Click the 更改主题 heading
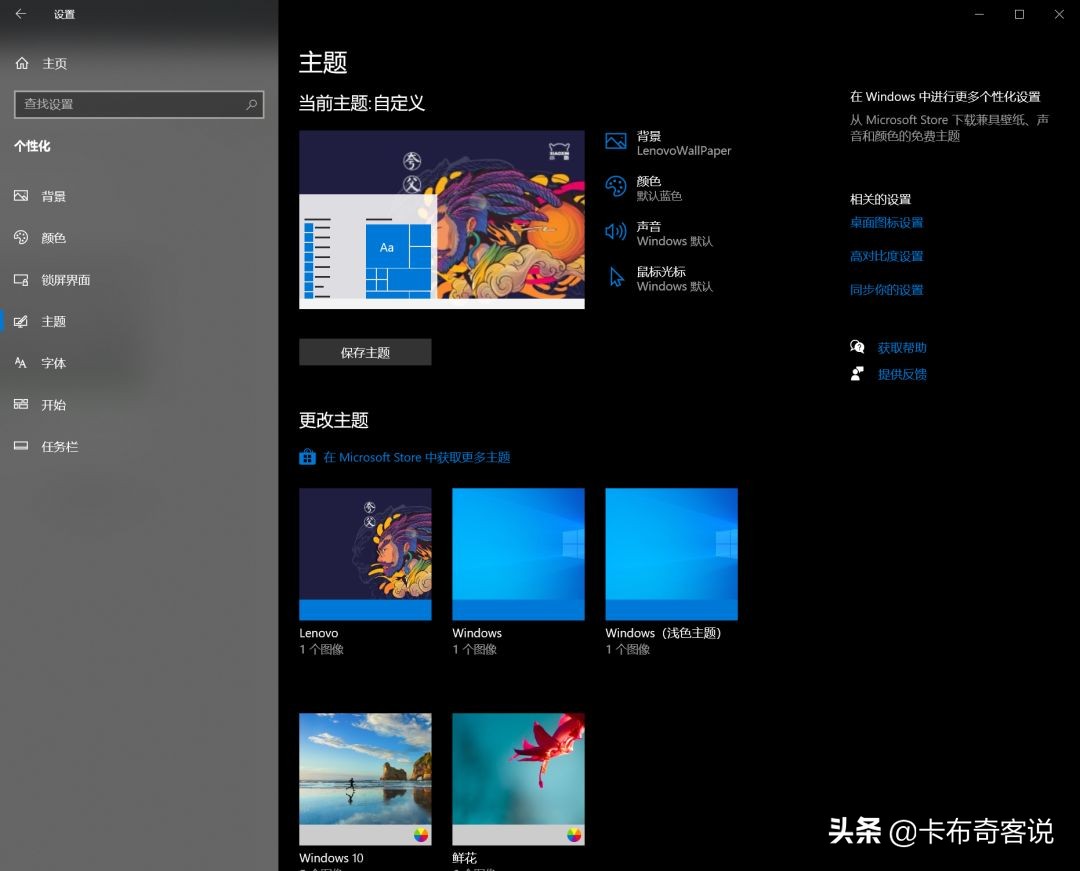 pos(333,420)
